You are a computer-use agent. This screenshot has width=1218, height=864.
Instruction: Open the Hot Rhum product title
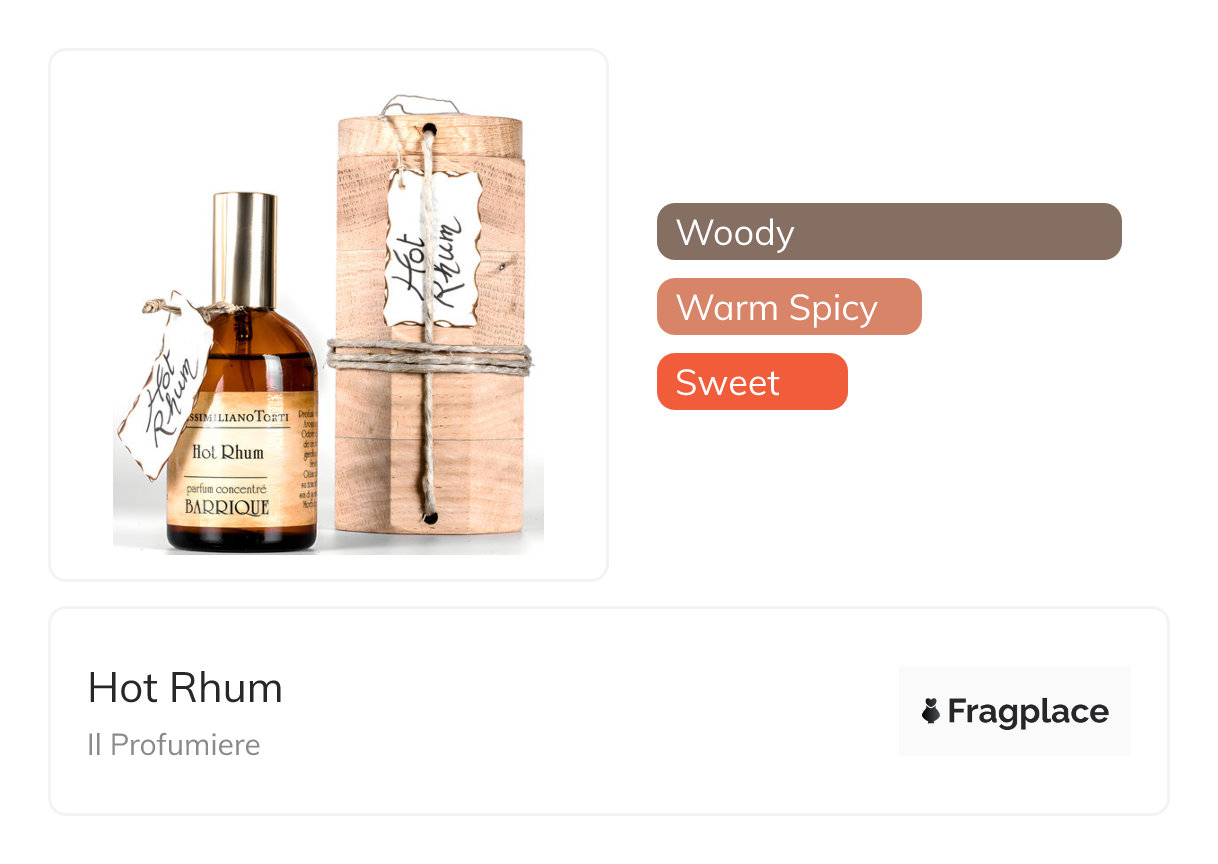coord(185,688)
